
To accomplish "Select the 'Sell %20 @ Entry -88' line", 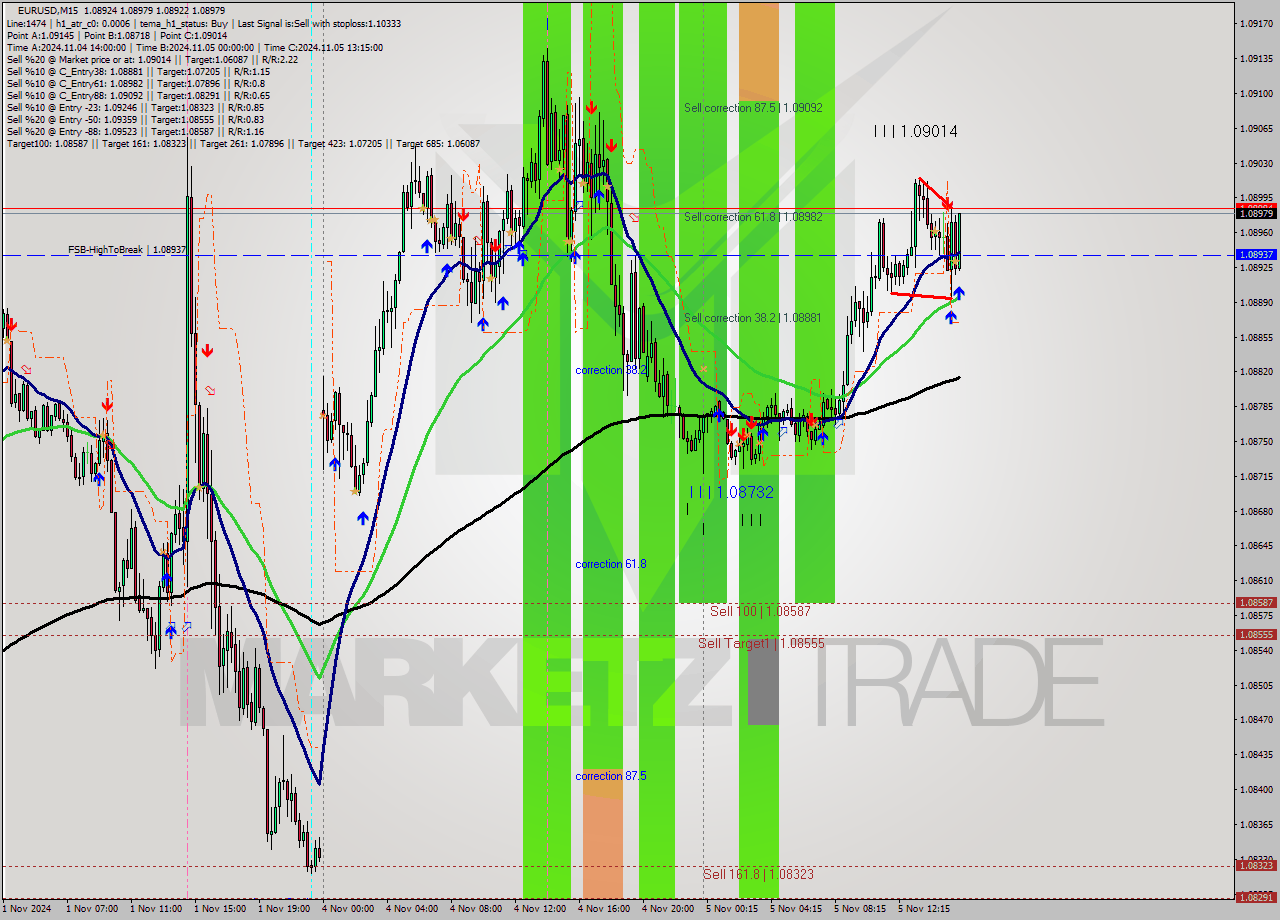I will click(x=135, y=131).
